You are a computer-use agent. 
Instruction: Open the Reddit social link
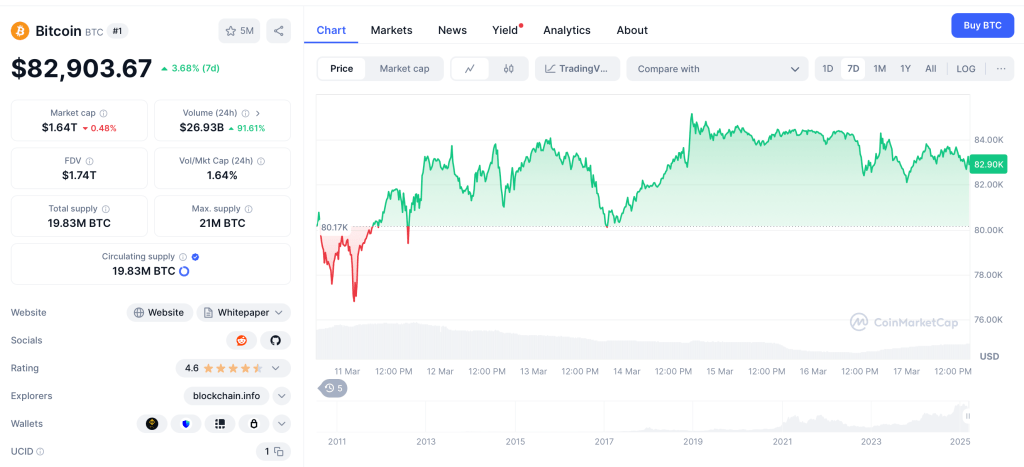point(242,340)
